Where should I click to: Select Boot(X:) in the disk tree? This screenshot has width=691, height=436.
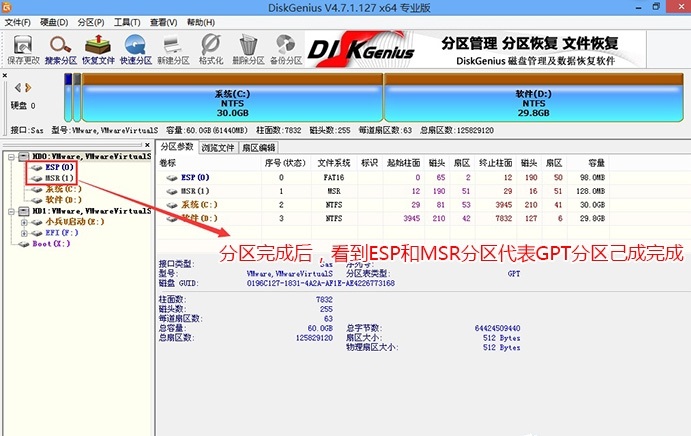(x=51, y=244)
